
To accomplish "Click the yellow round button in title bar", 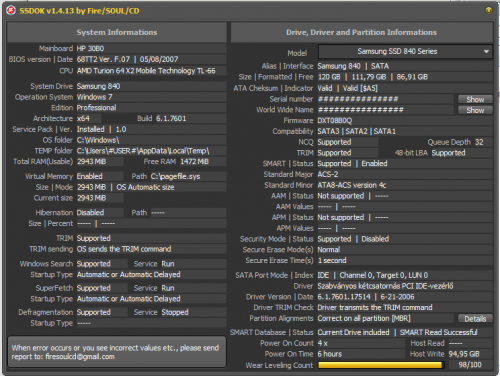I will 488,11.
